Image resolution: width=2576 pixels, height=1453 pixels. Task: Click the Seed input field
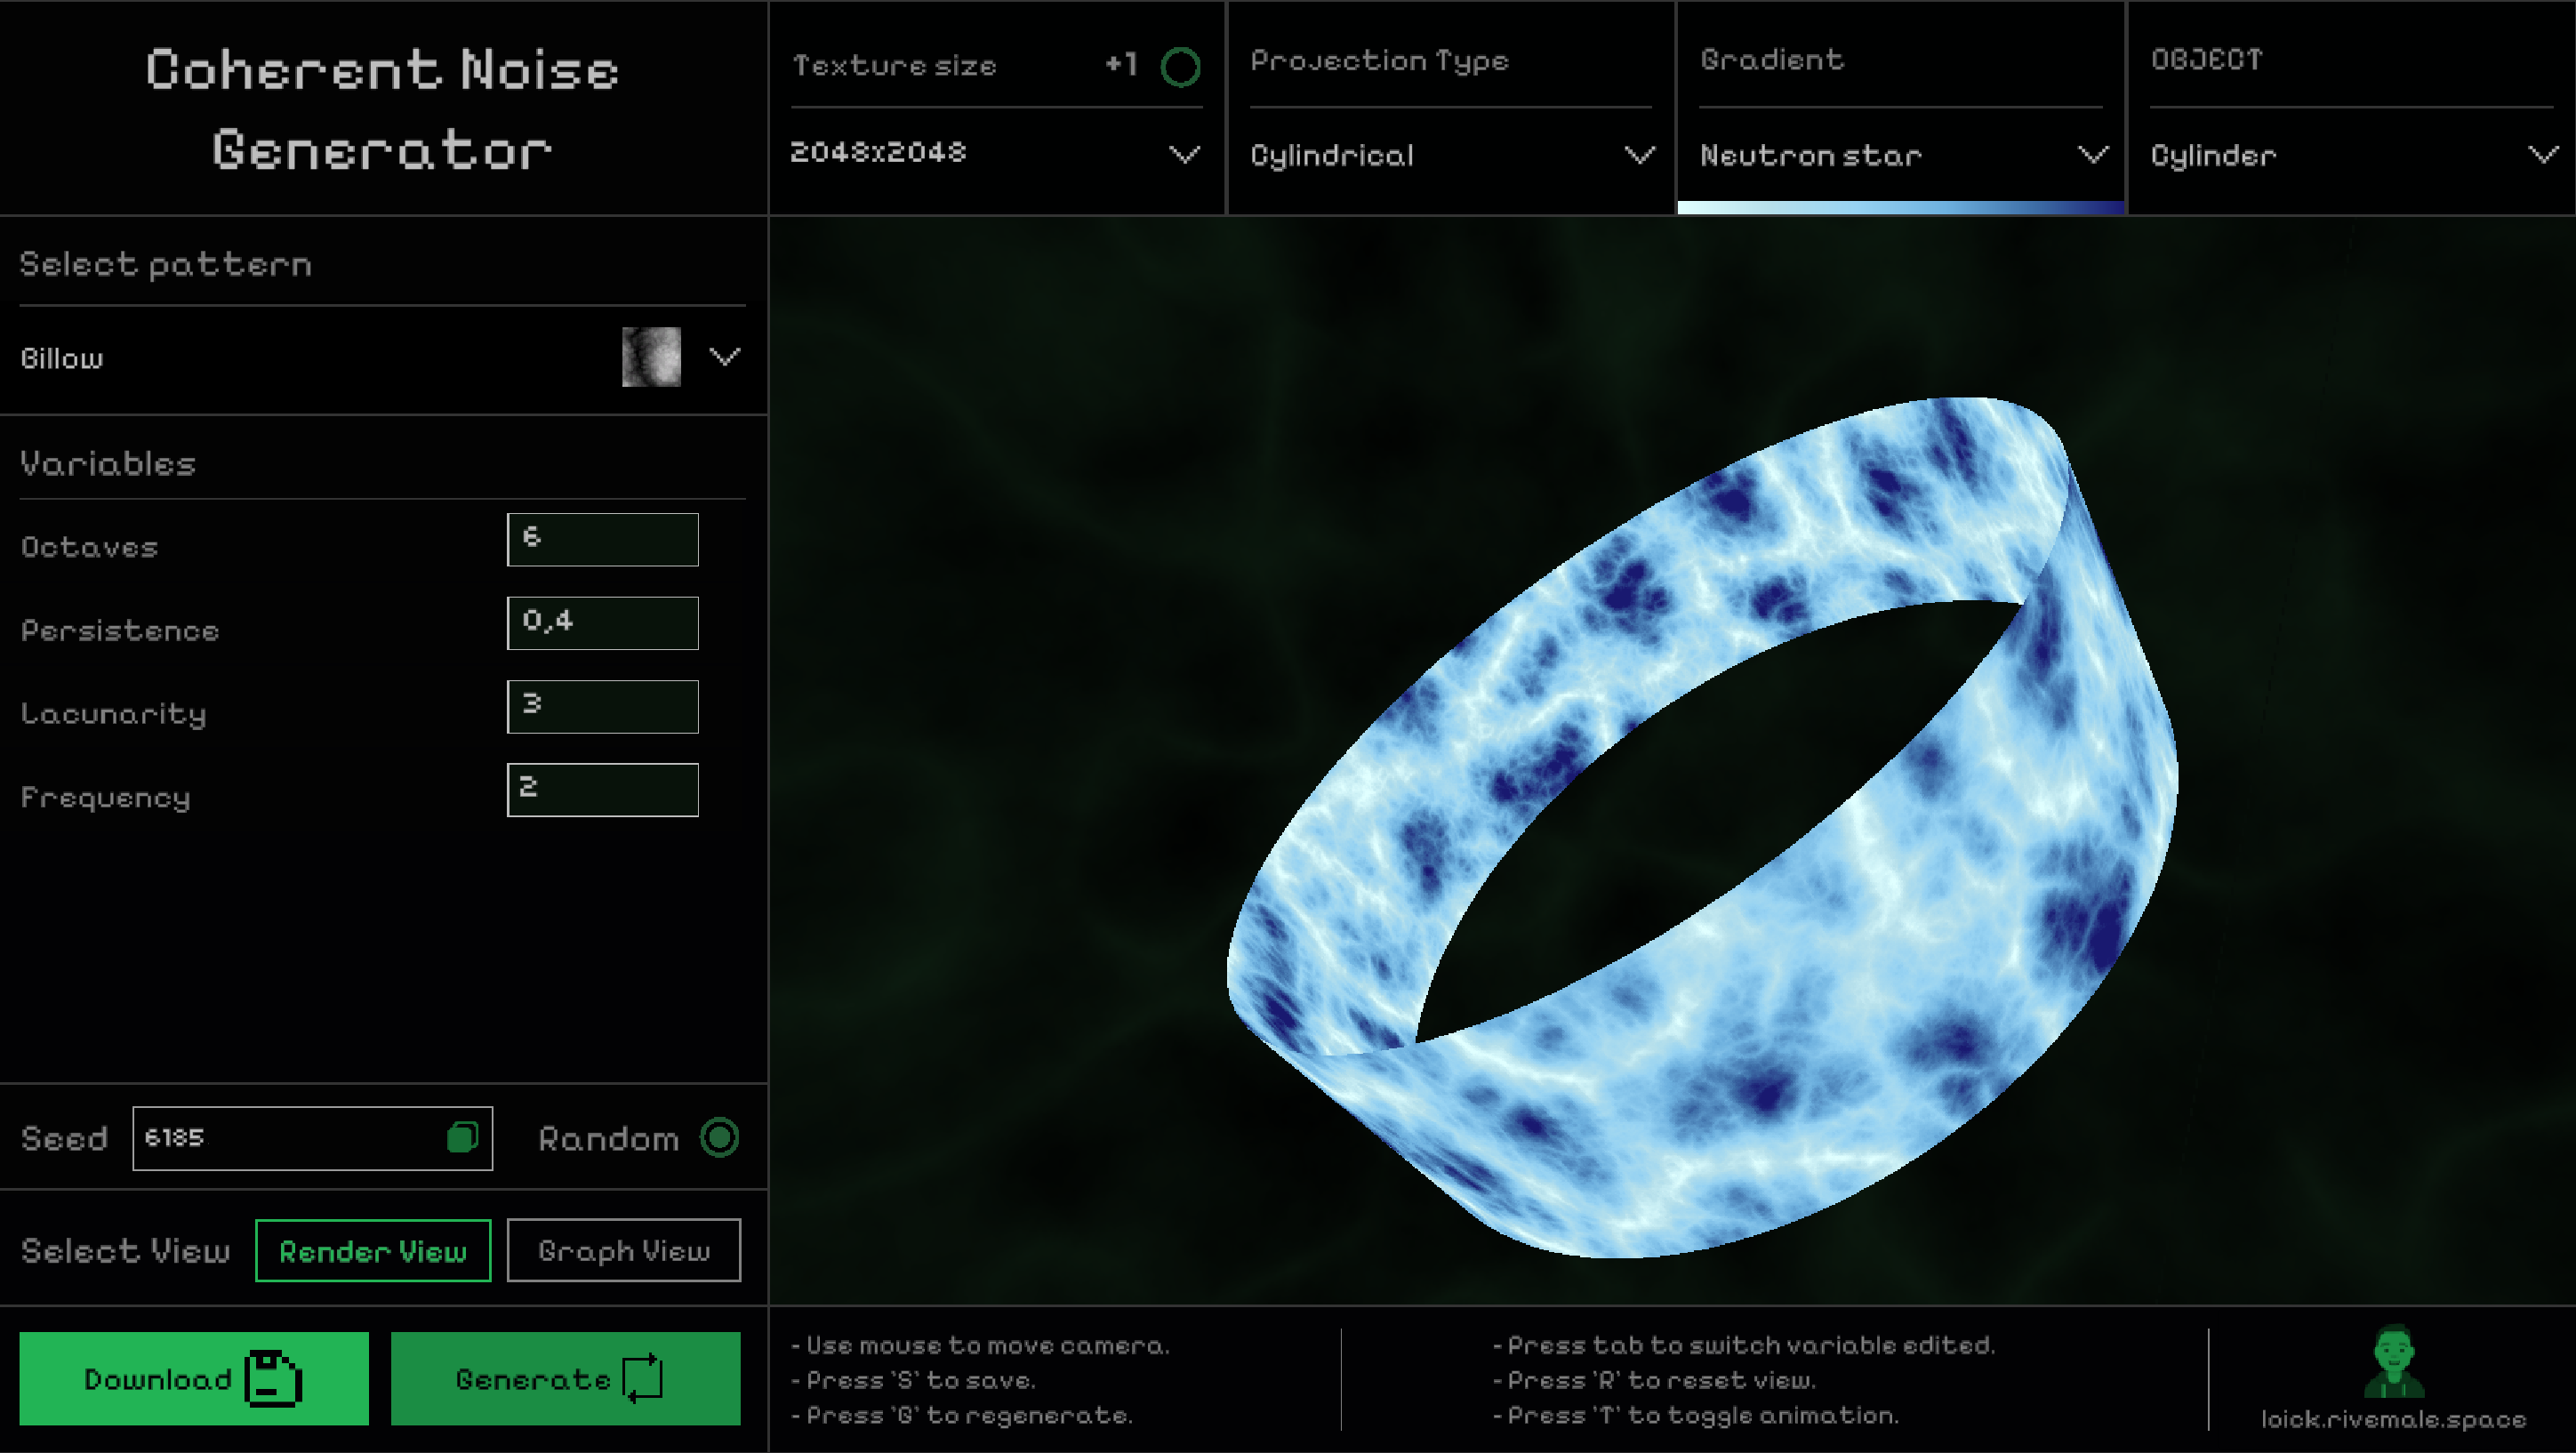point(312,1138)
